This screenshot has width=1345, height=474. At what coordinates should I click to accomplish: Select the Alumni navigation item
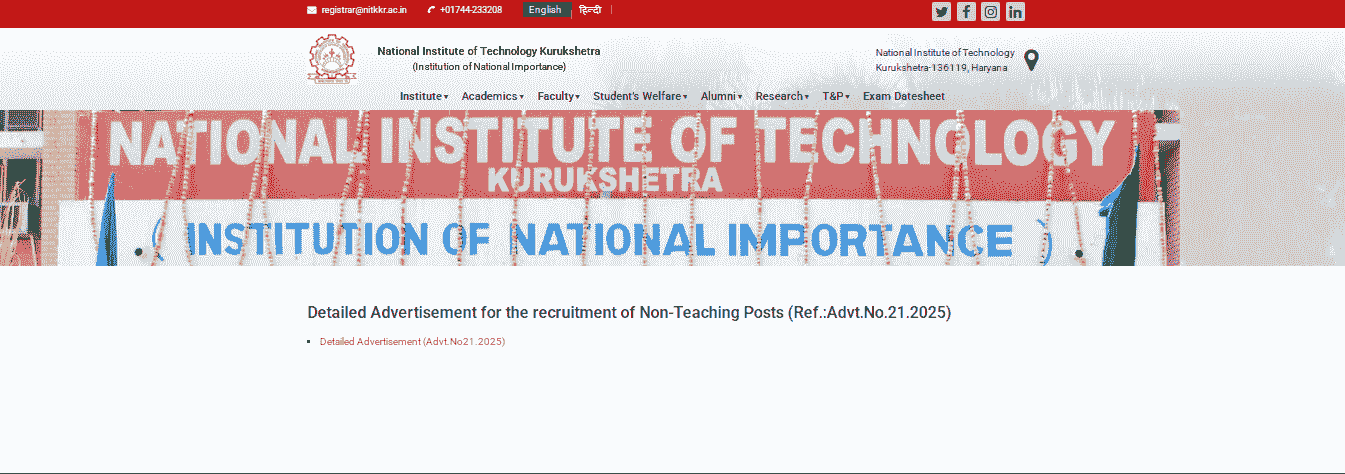720,96
